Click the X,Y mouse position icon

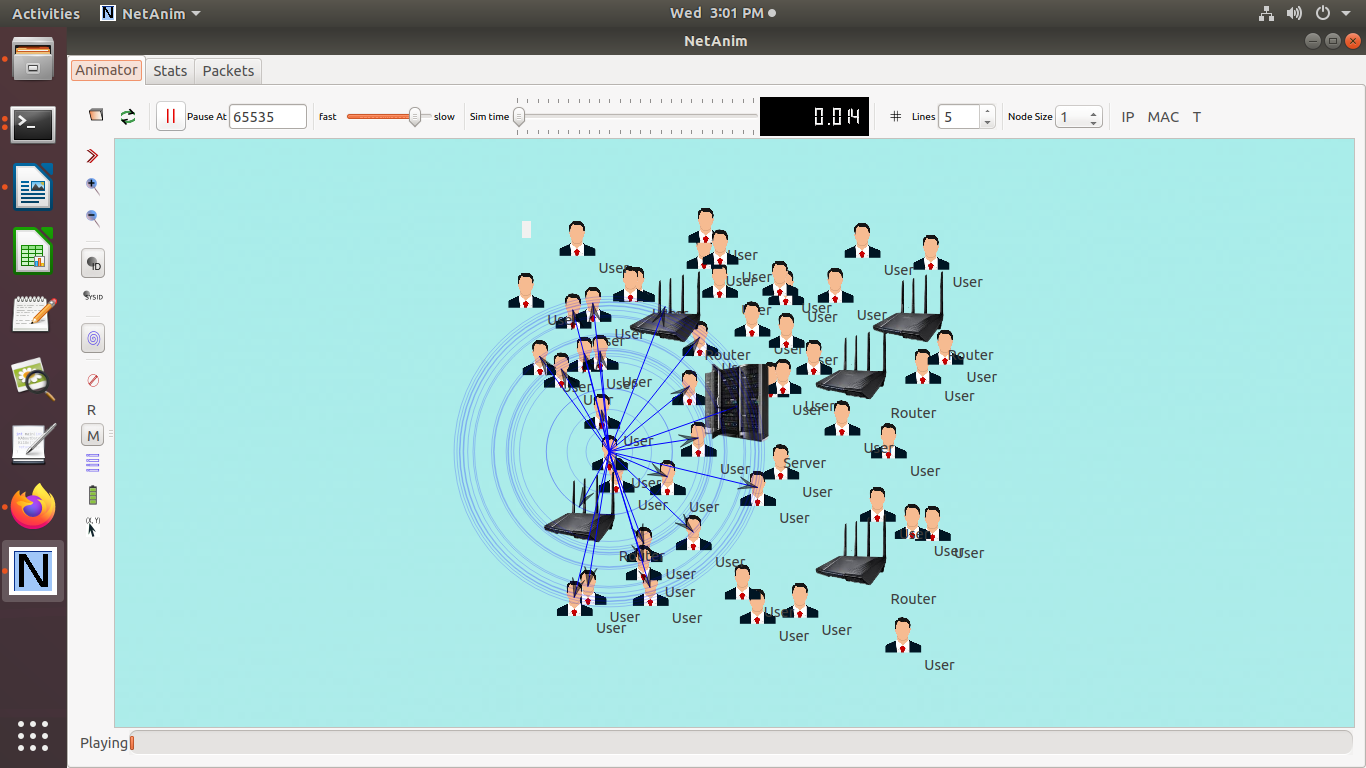pyautogui.click(x=93, y=527)
